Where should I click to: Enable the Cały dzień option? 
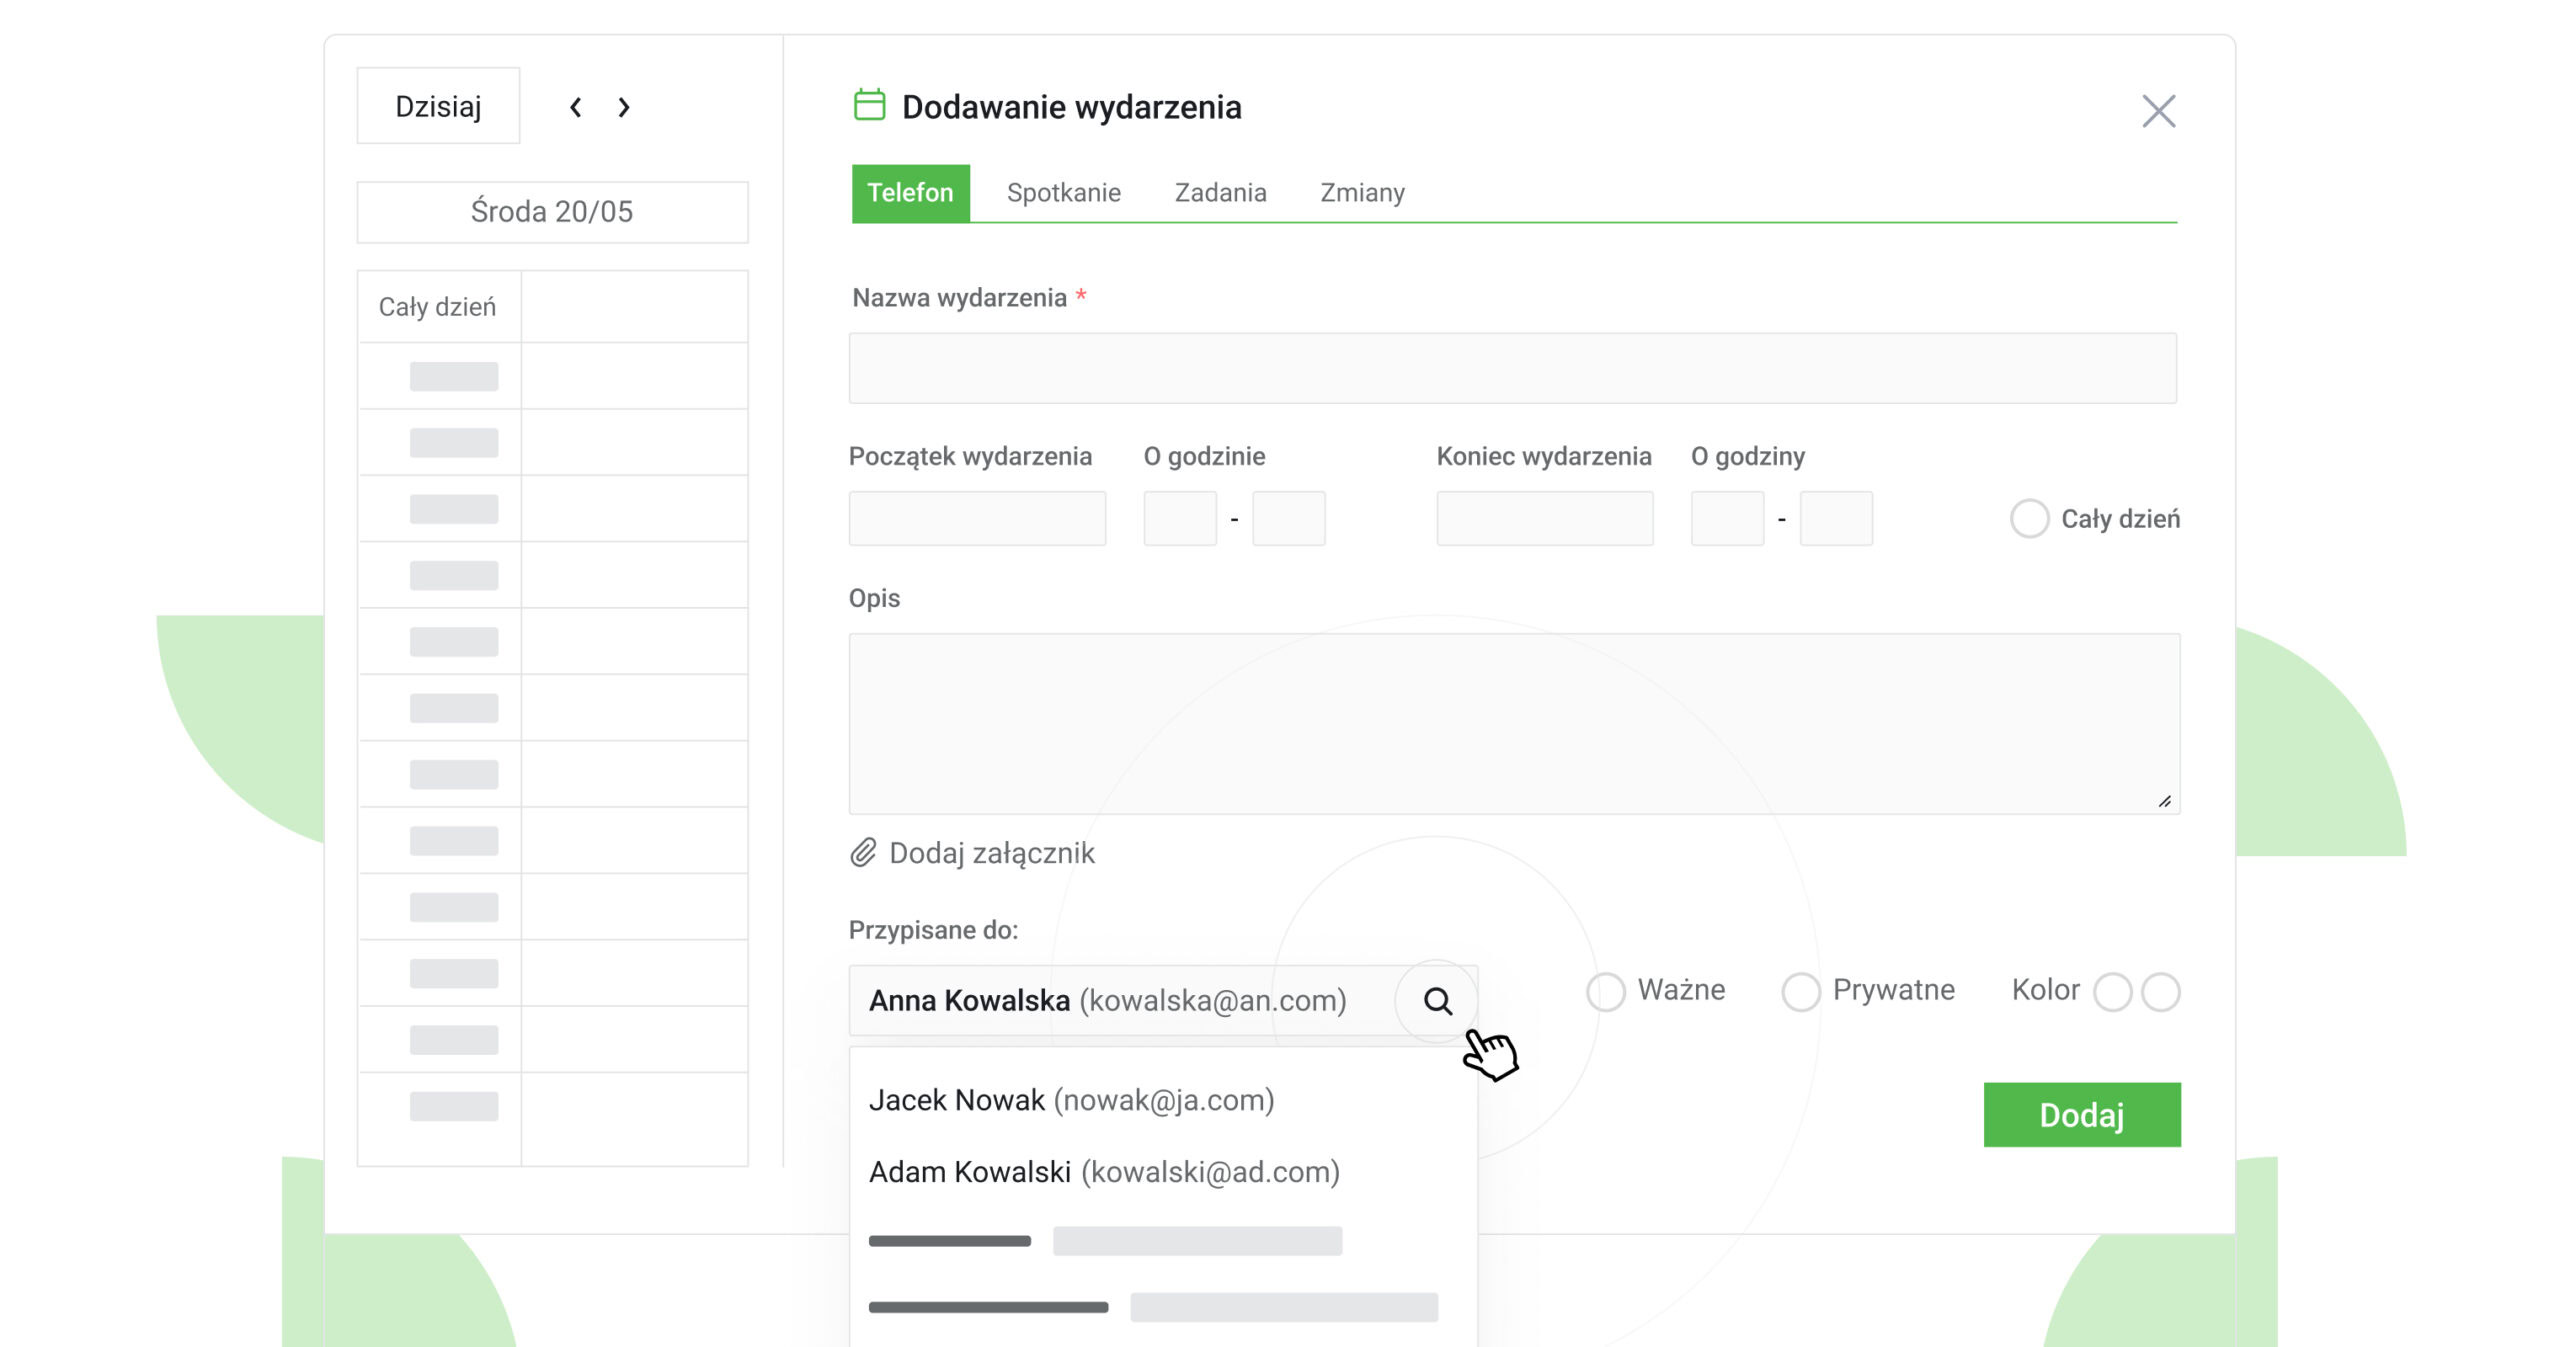2029,519
